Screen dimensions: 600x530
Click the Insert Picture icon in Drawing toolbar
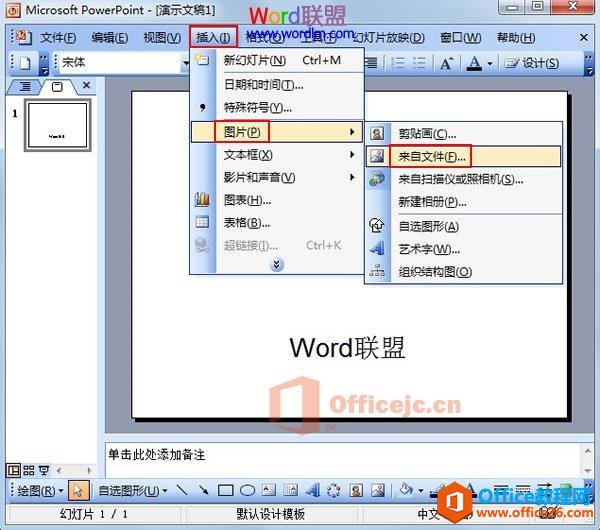pos(378,490)
